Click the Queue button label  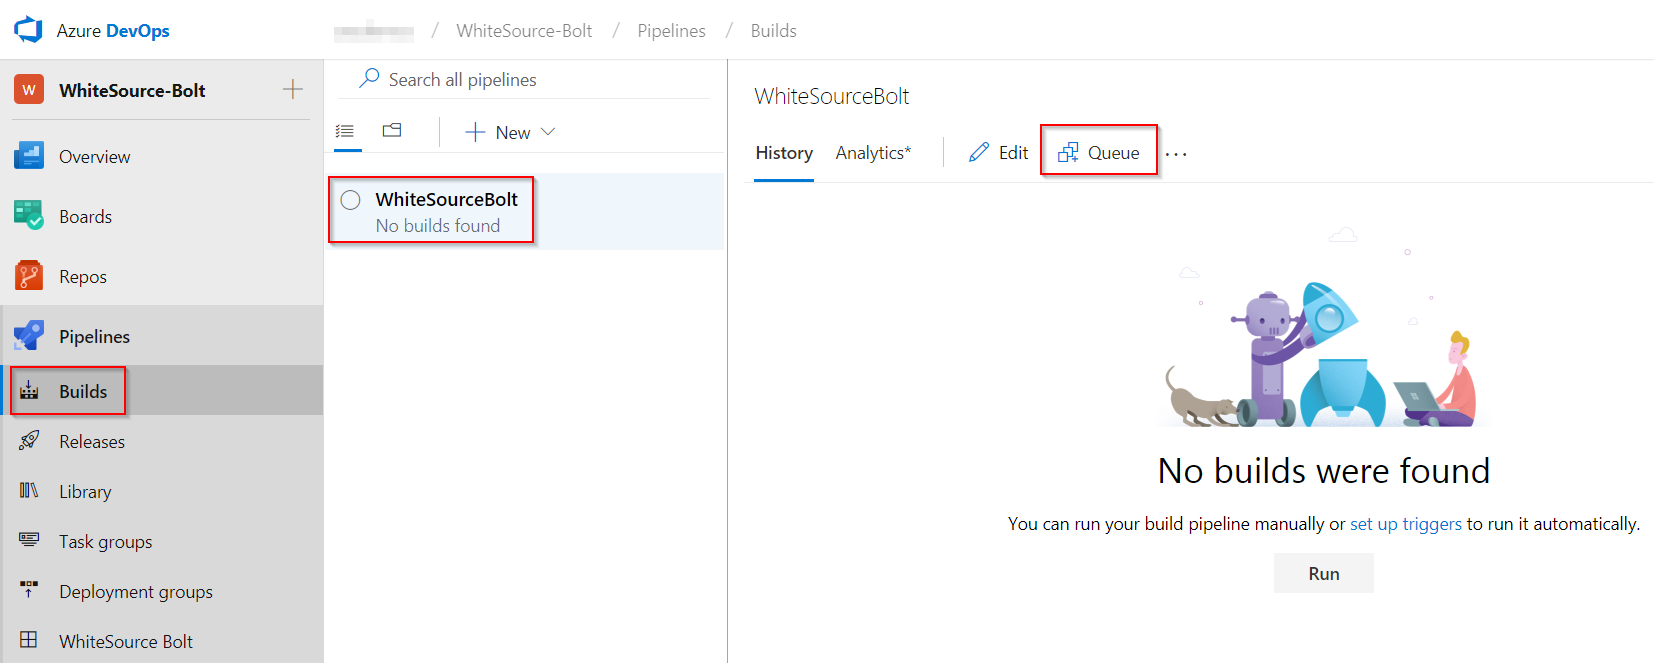1114,153
